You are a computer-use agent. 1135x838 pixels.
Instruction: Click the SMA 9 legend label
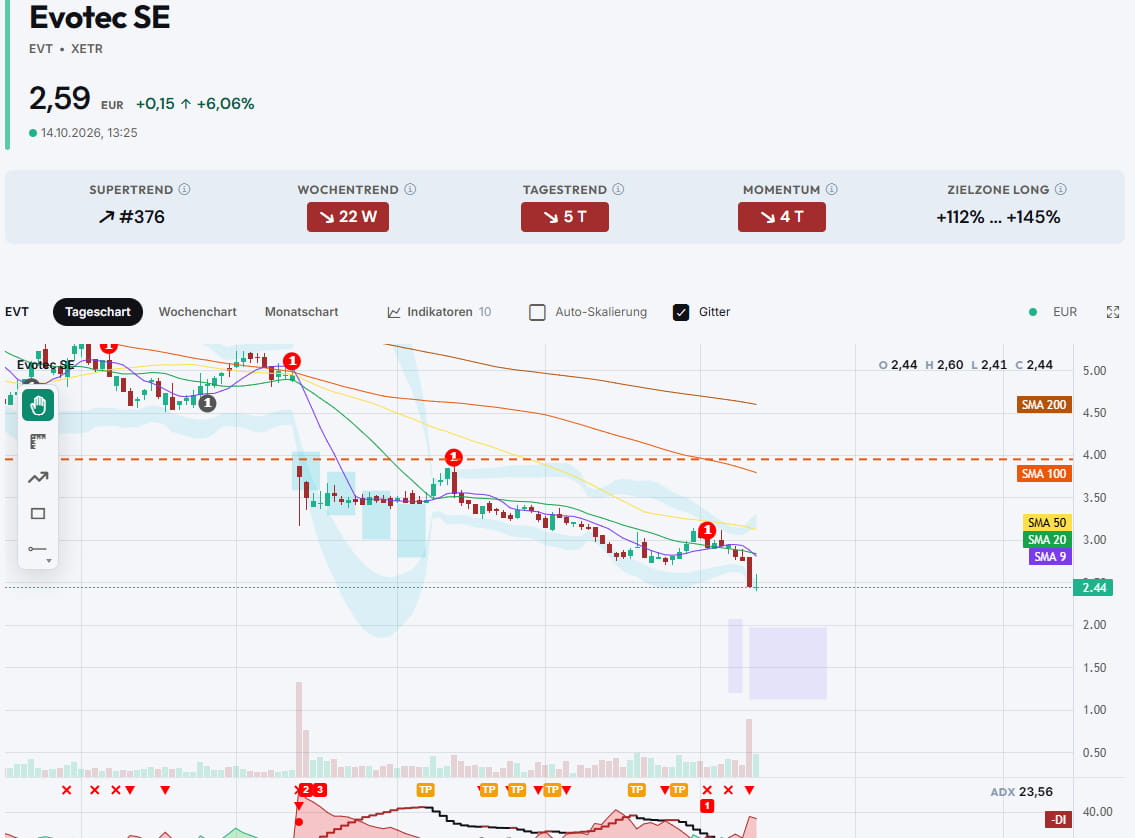point(1050,556)
